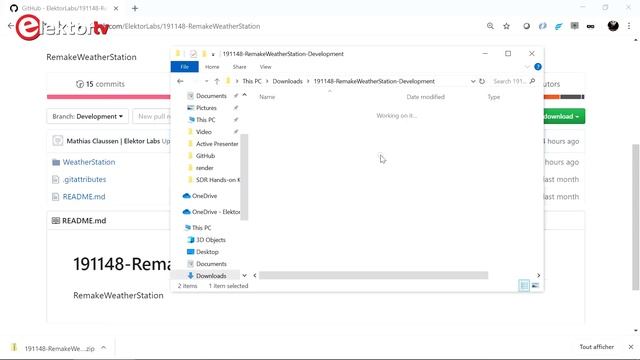Open Chrome profile avatar
The width and height of the screenshot is (640, 360).
click(613, 26)
